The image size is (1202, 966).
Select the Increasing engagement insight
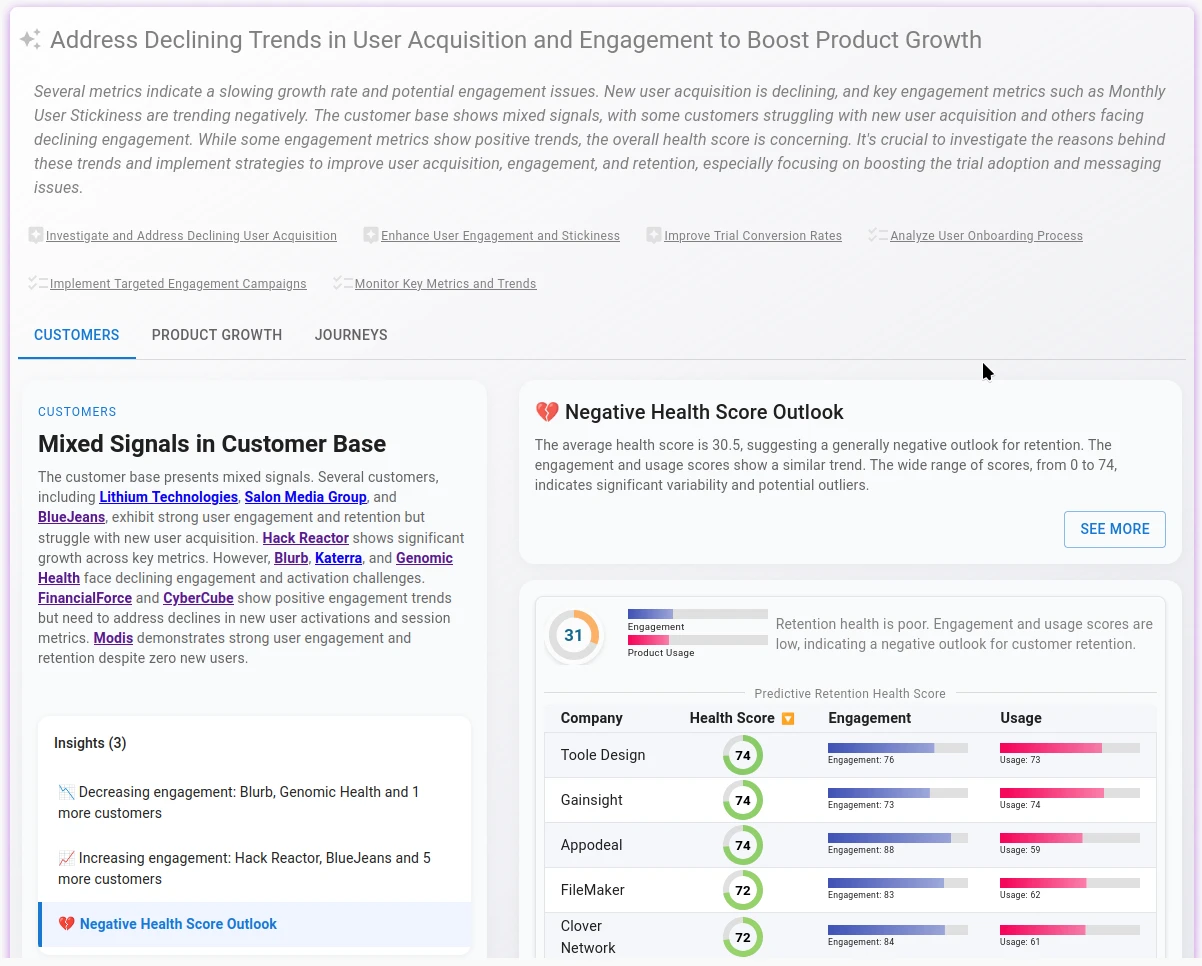click(x=254, y=869)
